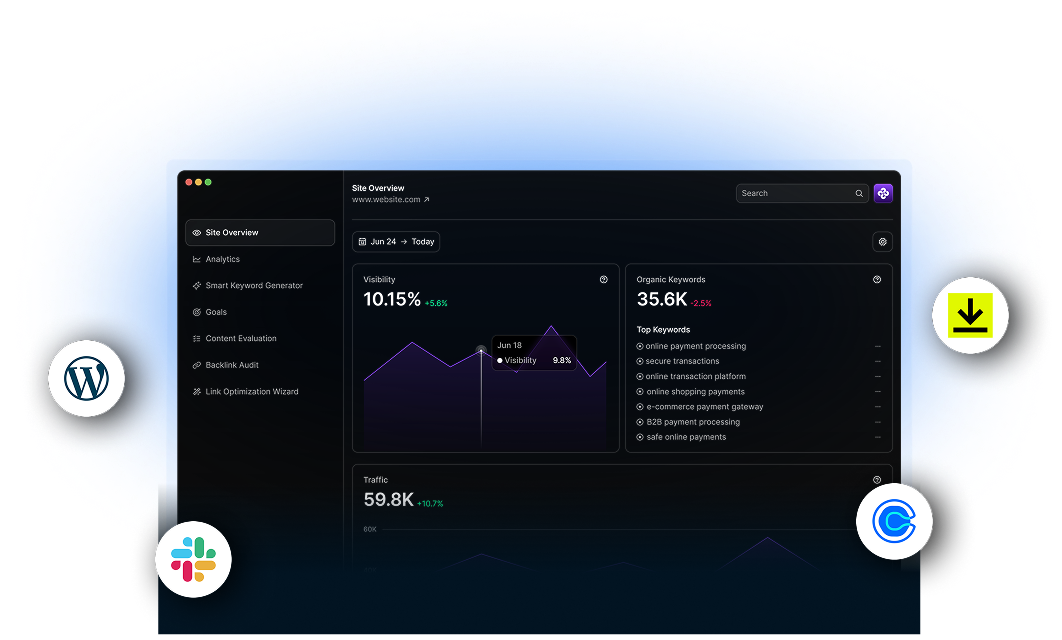Click the Goals target icon

(196, 312)
